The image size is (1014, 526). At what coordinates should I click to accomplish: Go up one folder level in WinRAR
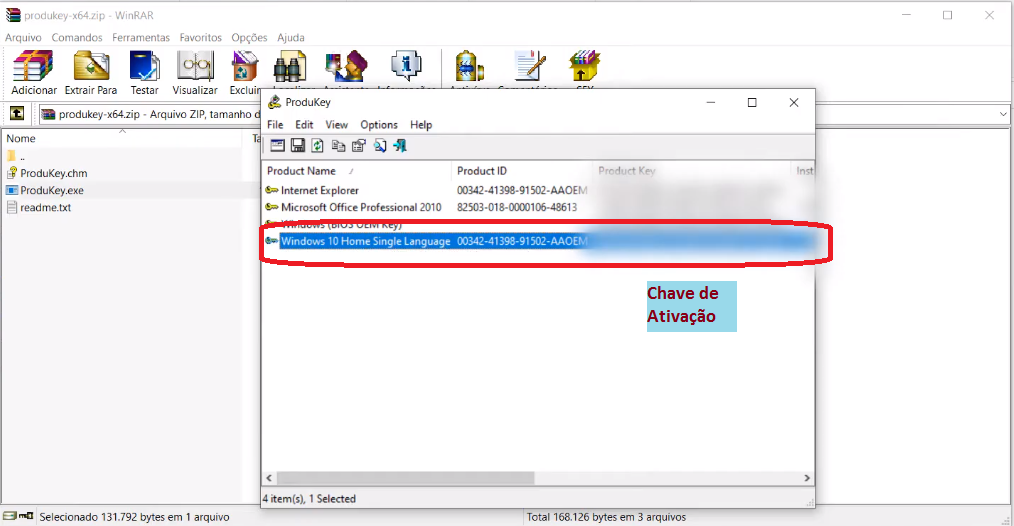(17, 114)
